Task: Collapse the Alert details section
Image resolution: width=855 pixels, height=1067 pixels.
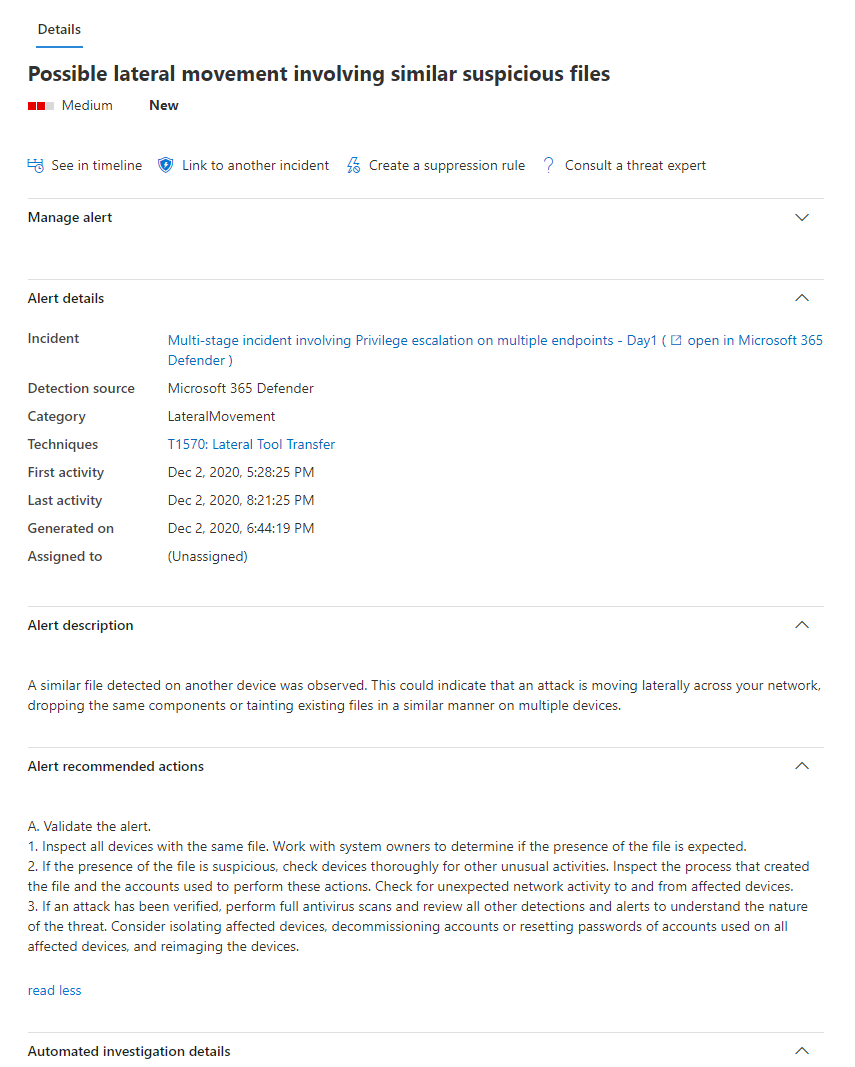Action: coord(801,298)
